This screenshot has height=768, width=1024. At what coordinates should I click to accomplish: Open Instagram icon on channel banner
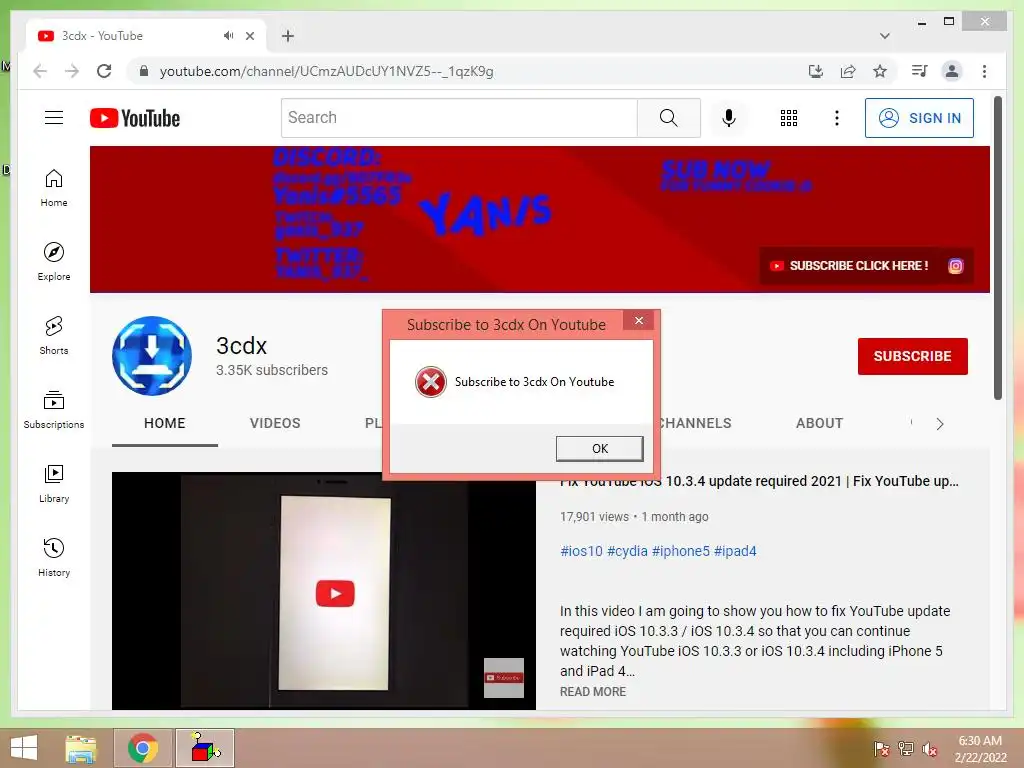coord(955,266)
